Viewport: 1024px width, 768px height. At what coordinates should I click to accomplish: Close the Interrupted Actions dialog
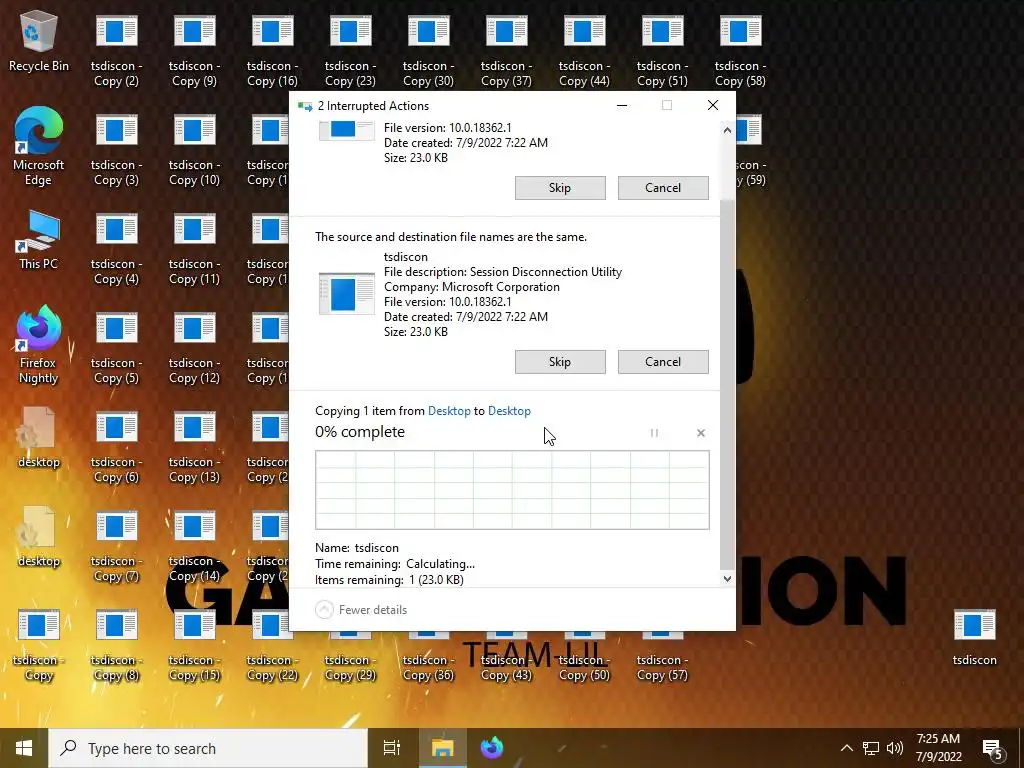point(712,105)
